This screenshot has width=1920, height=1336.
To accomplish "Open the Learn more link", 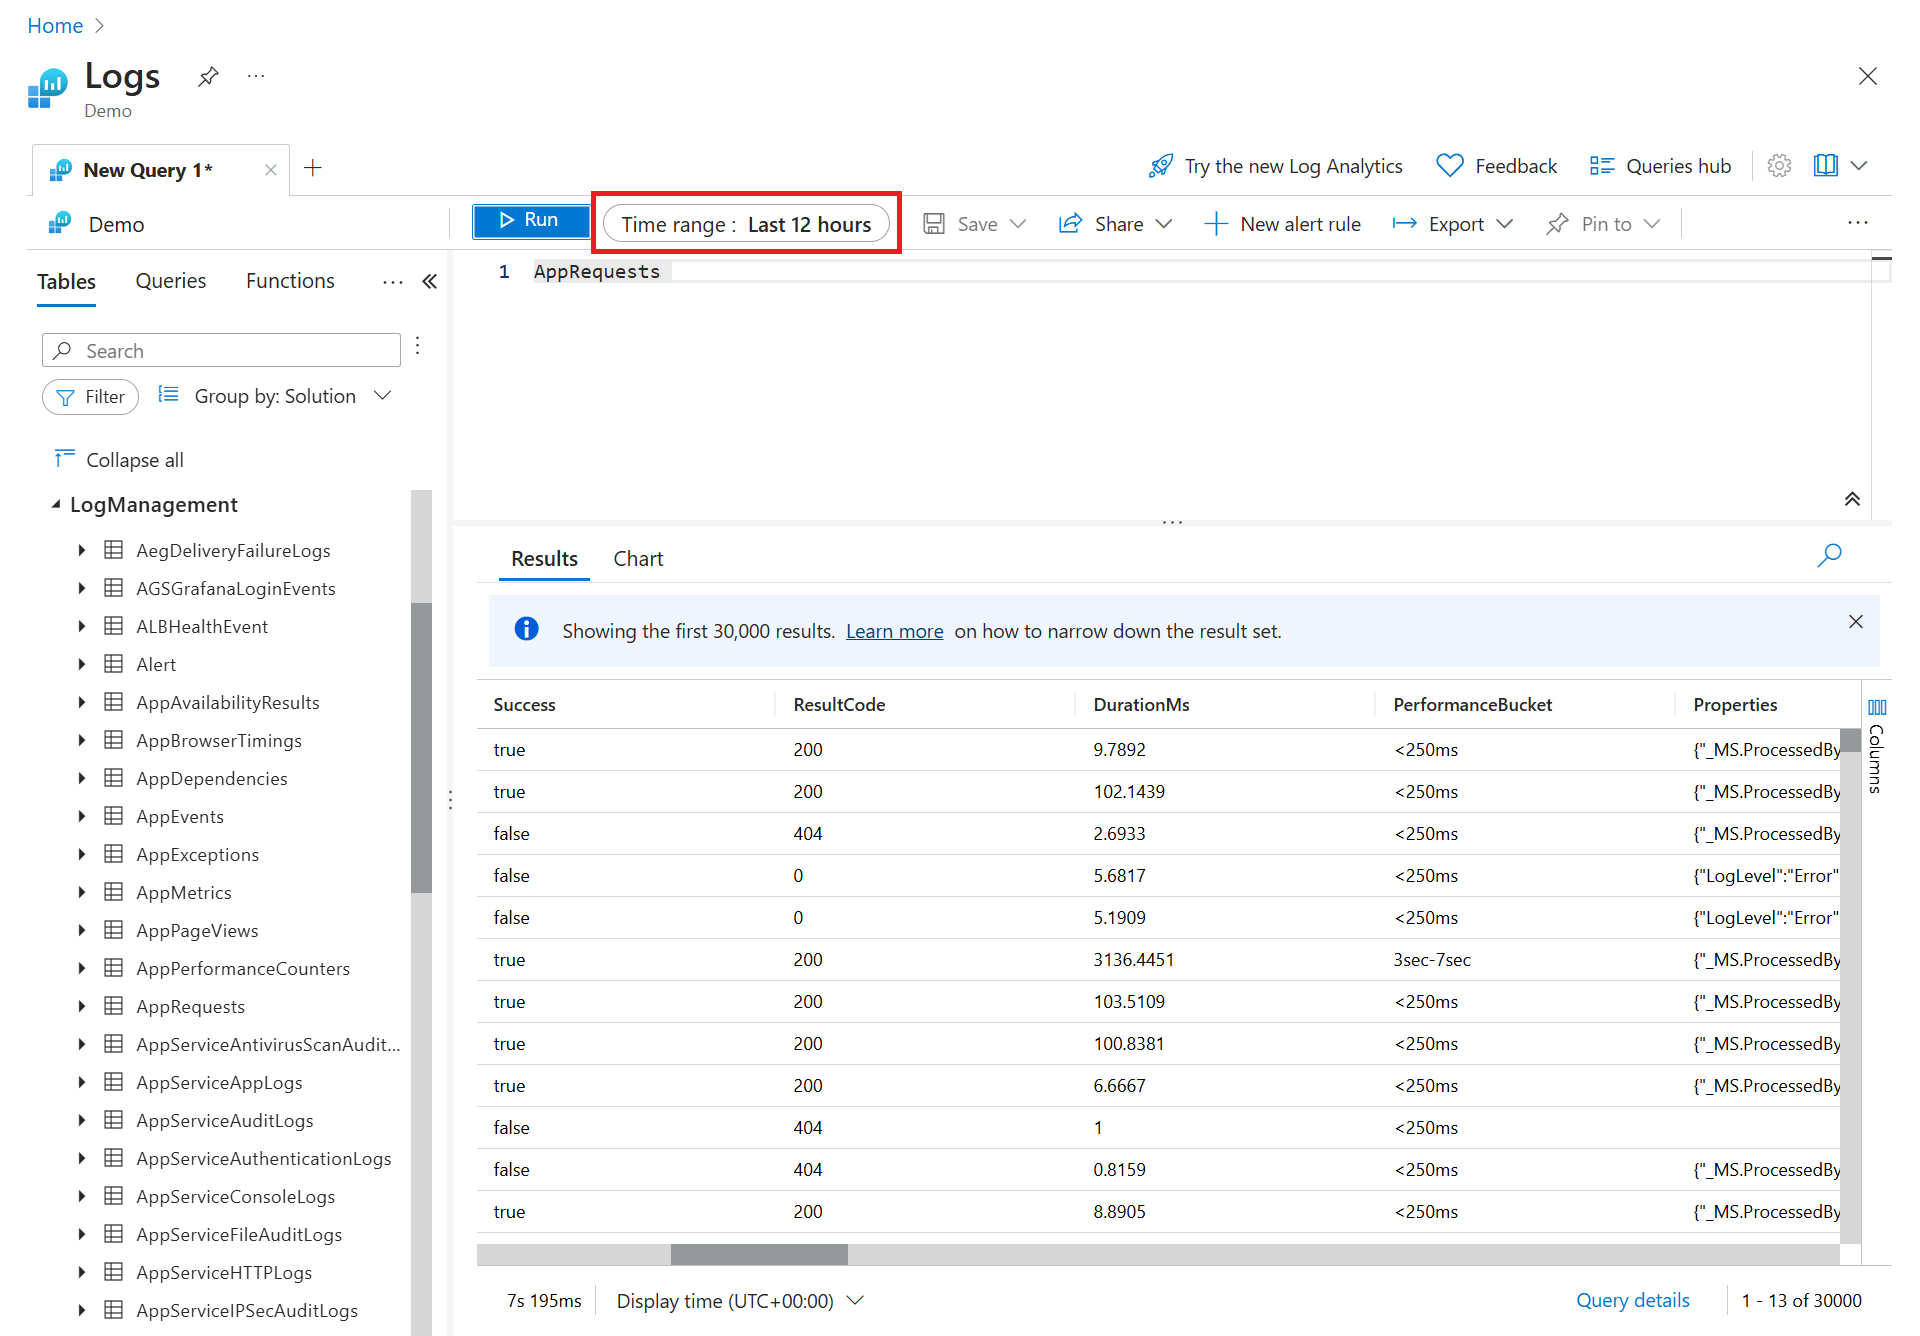I will (x=894, y=631).
